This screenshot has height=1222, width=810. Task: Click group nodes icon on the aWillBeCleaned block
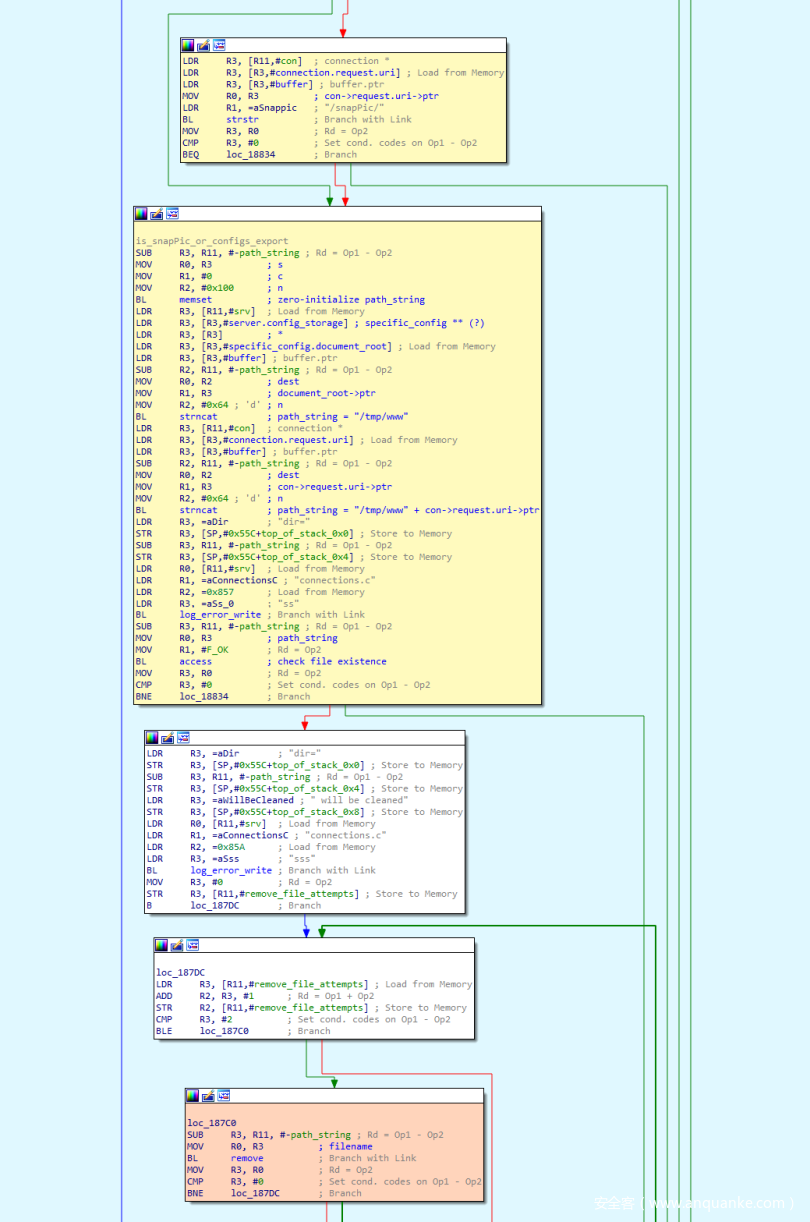click(x=183, y=738)
